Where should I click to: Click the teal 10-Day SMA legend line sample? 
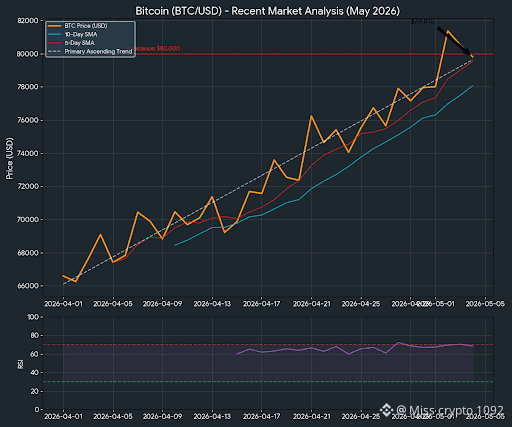pyautogui.click(x=54, y=35)
